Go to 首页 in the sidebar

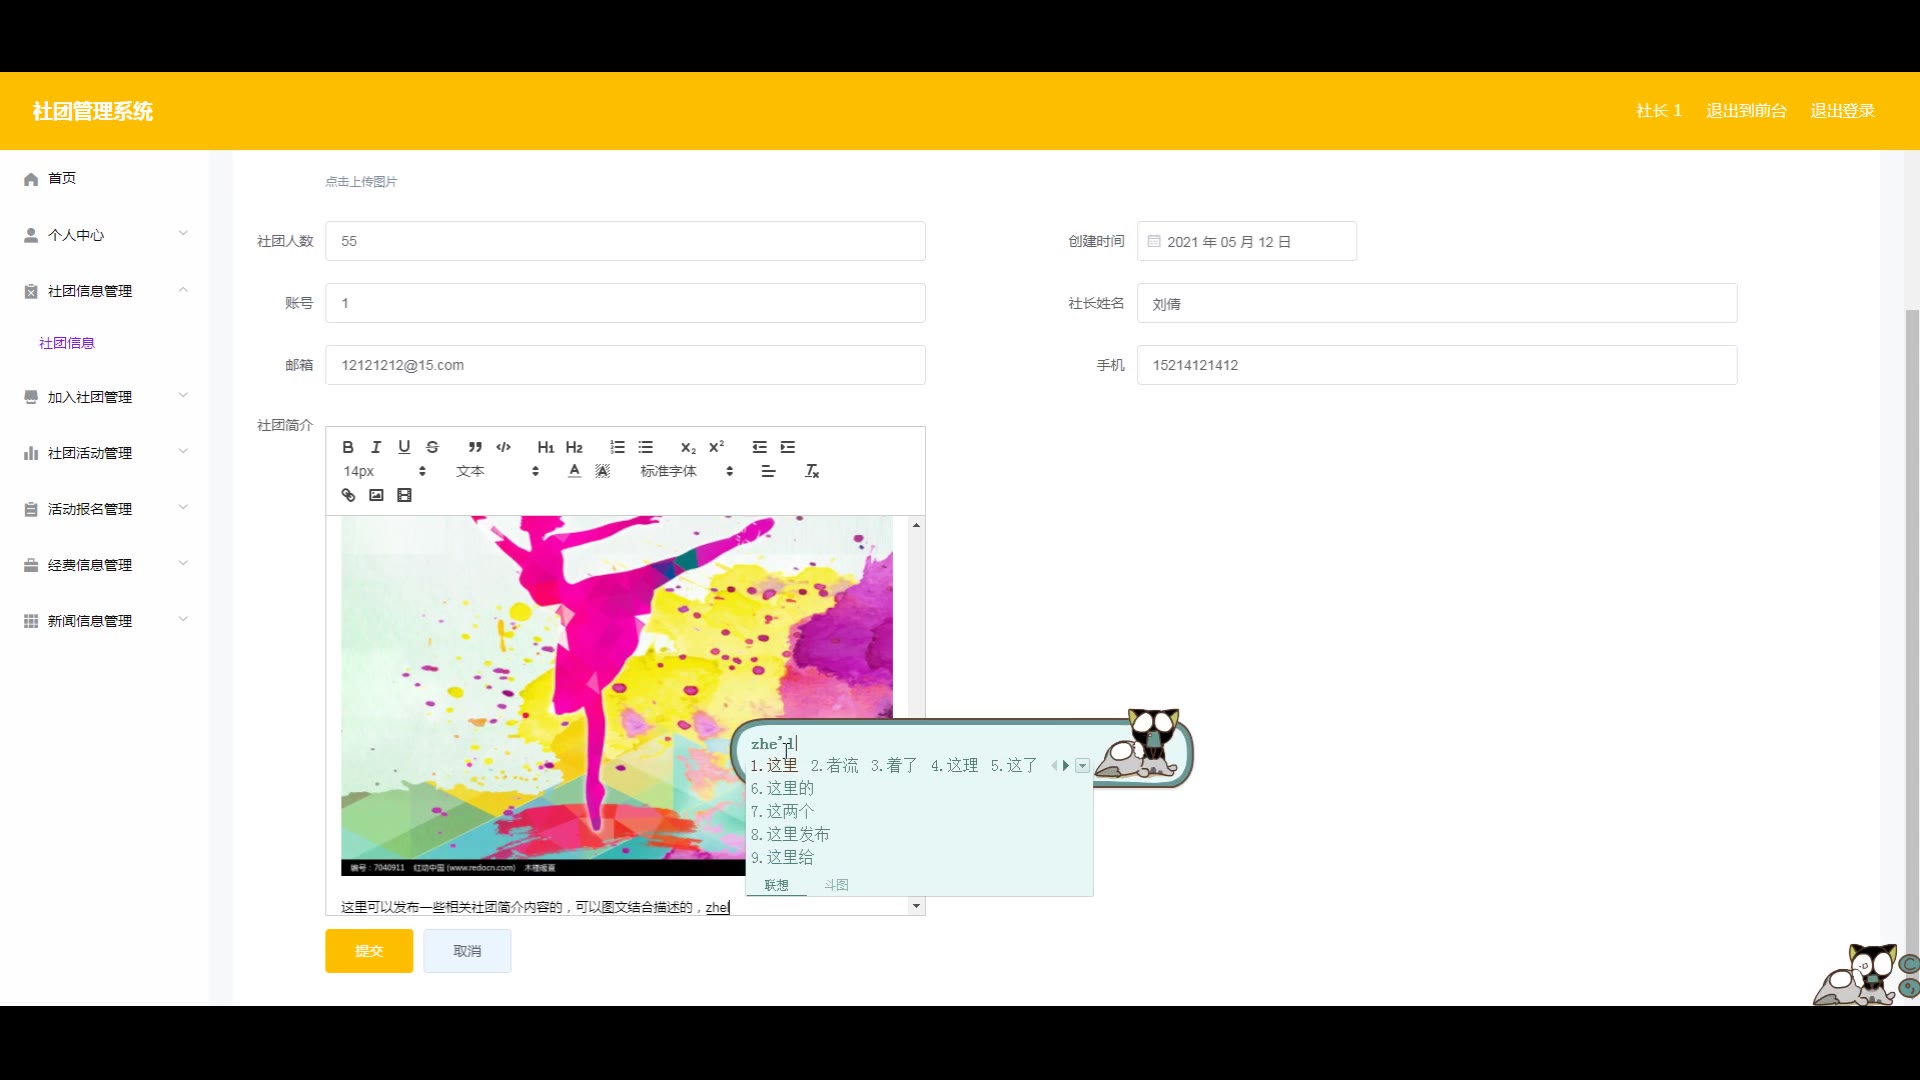click(62, 178)
